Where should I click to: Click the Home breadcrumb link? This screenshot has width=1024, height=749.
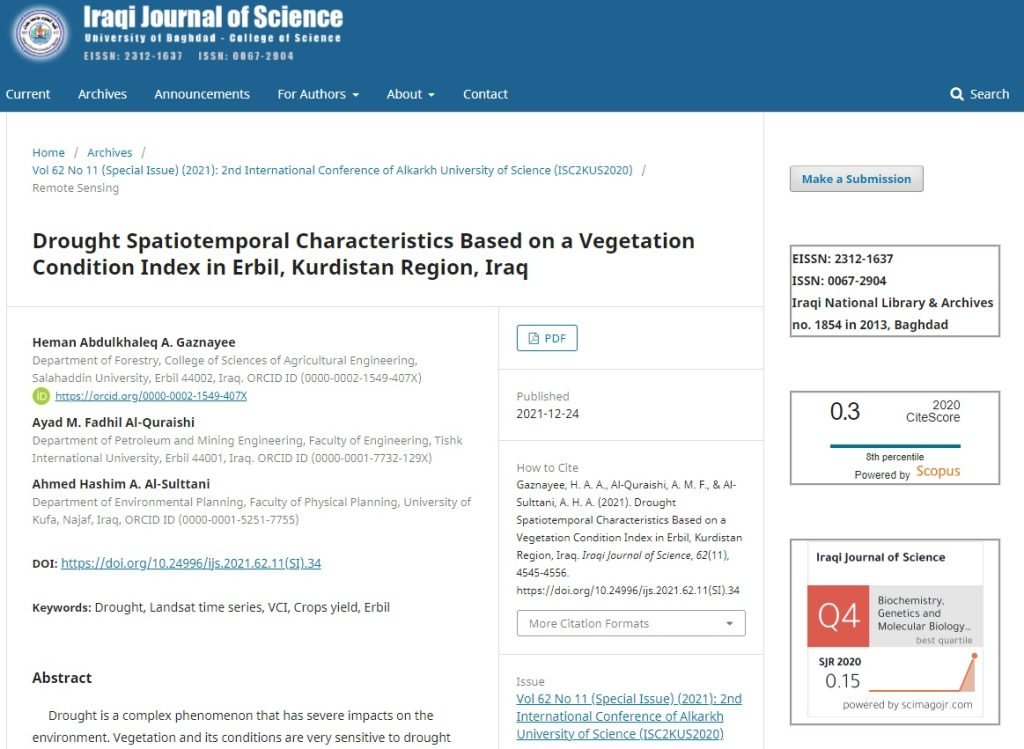[x=48, y=153]
